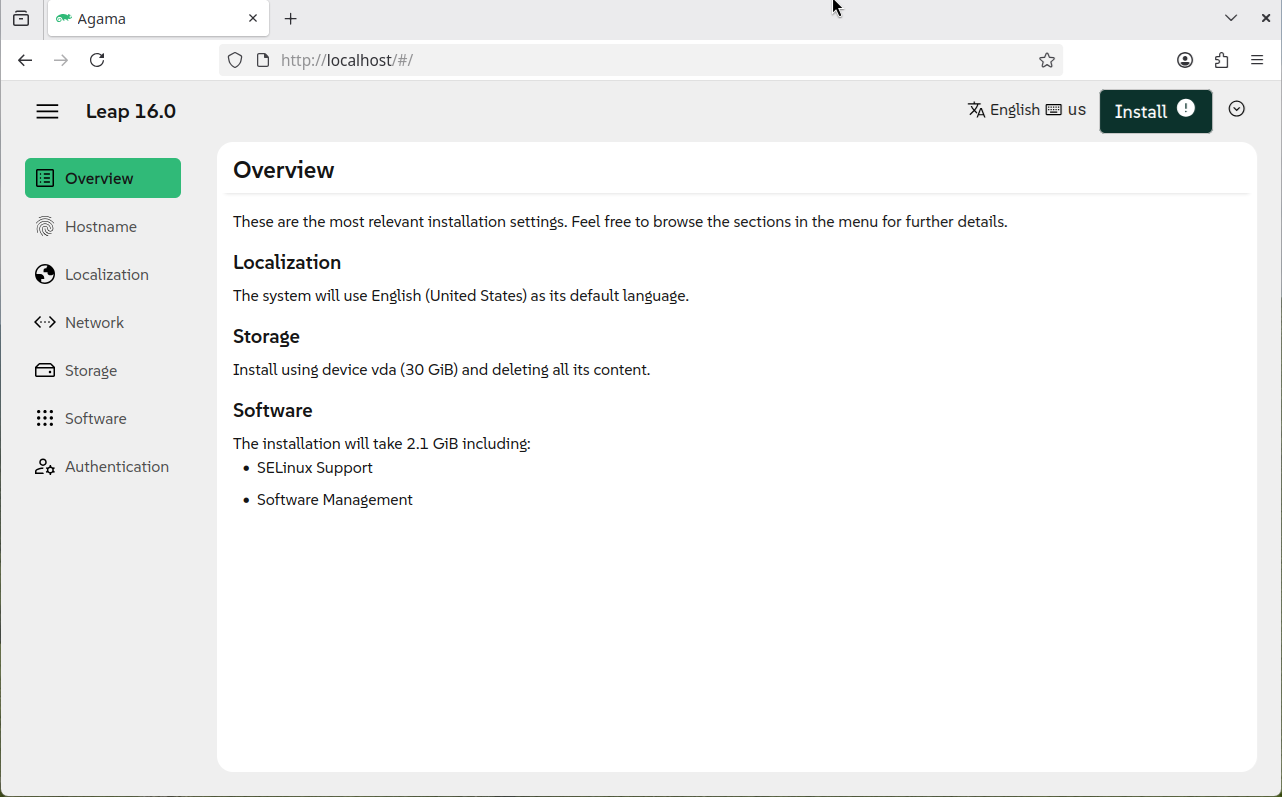The image size is (1282, 797).
Task: Open a new browser tab
Action: click(290, 19)
